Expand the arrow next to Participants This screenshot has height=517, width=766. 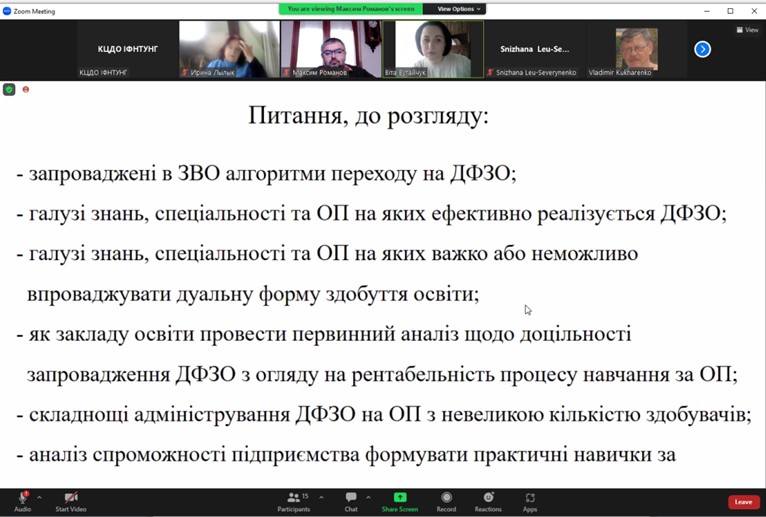[321, 497]
